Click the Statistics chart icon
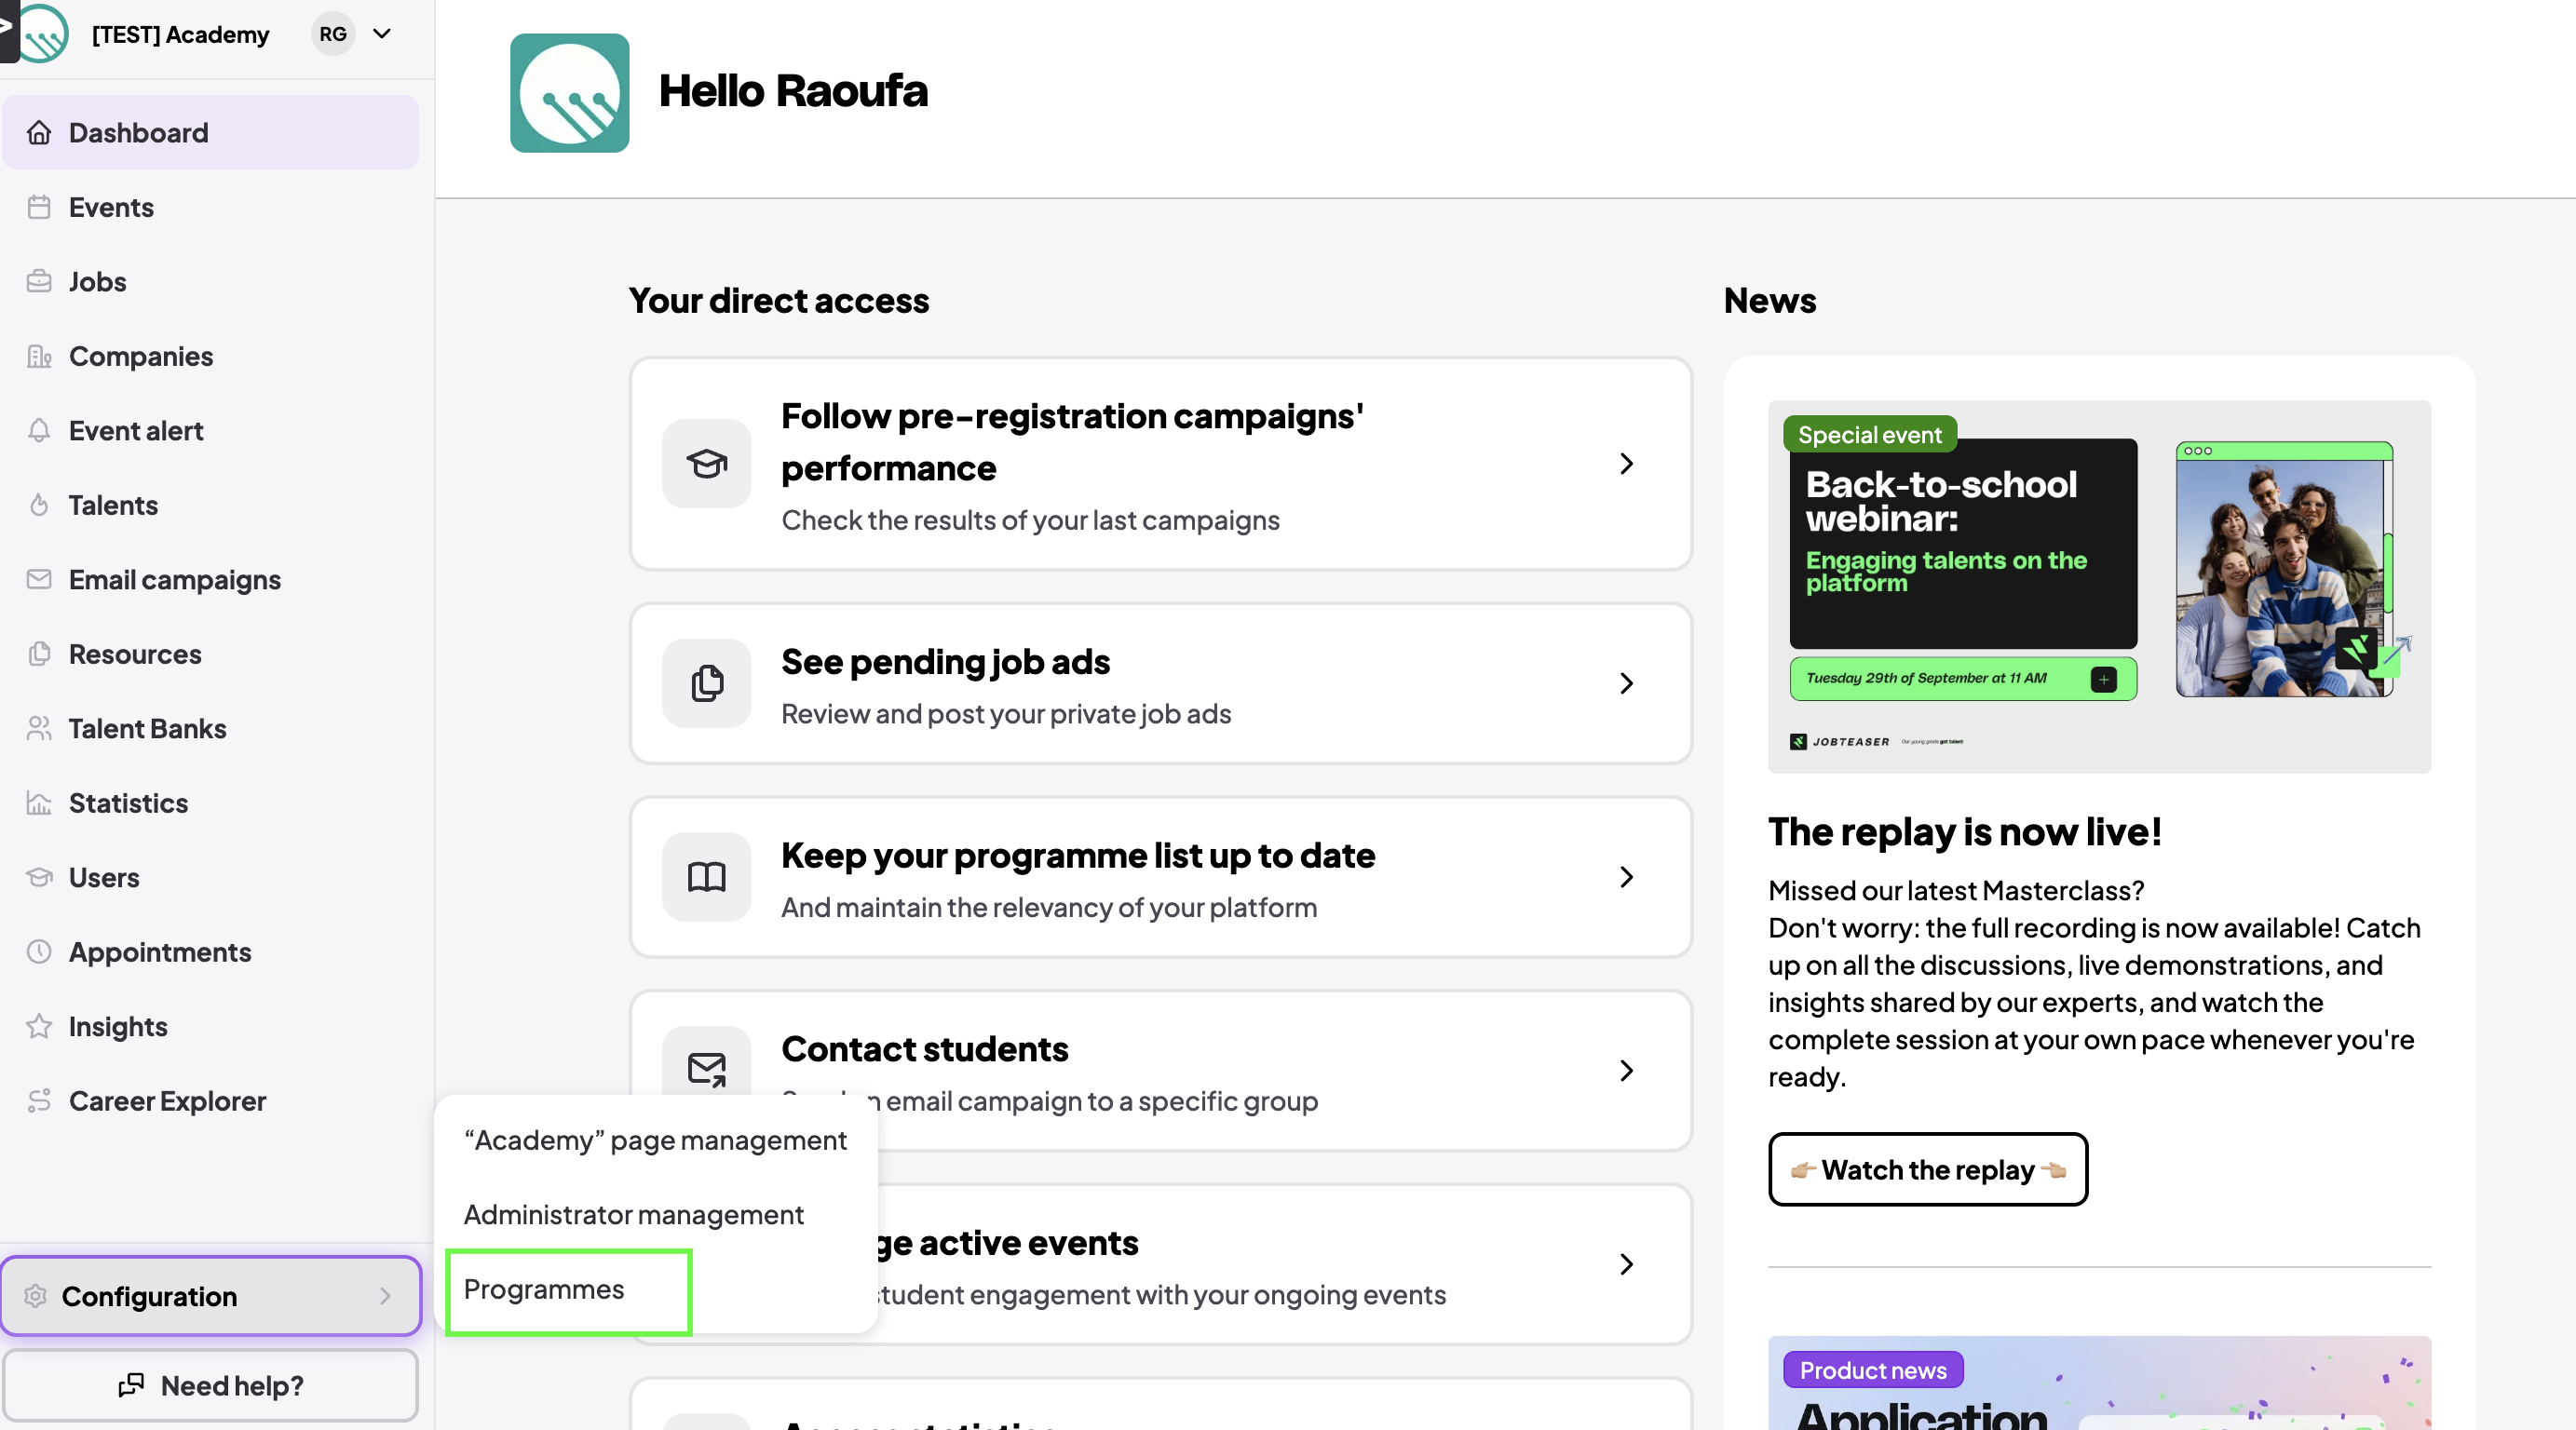2576x1430 pixels. [x=39, y=803]
